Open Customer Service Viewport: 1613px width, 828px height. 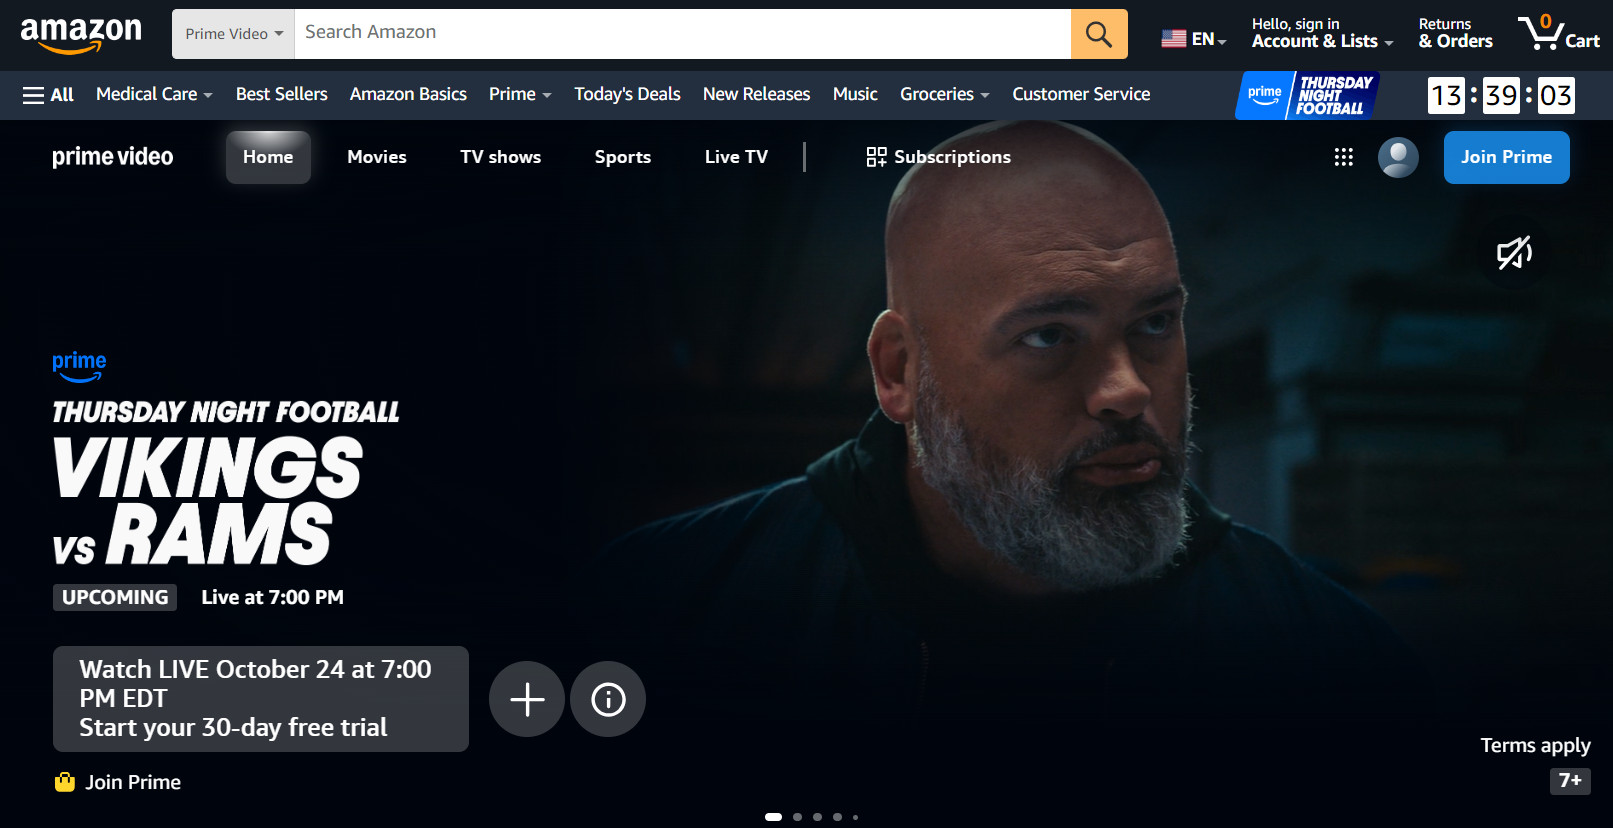(x=1081, y=94)
